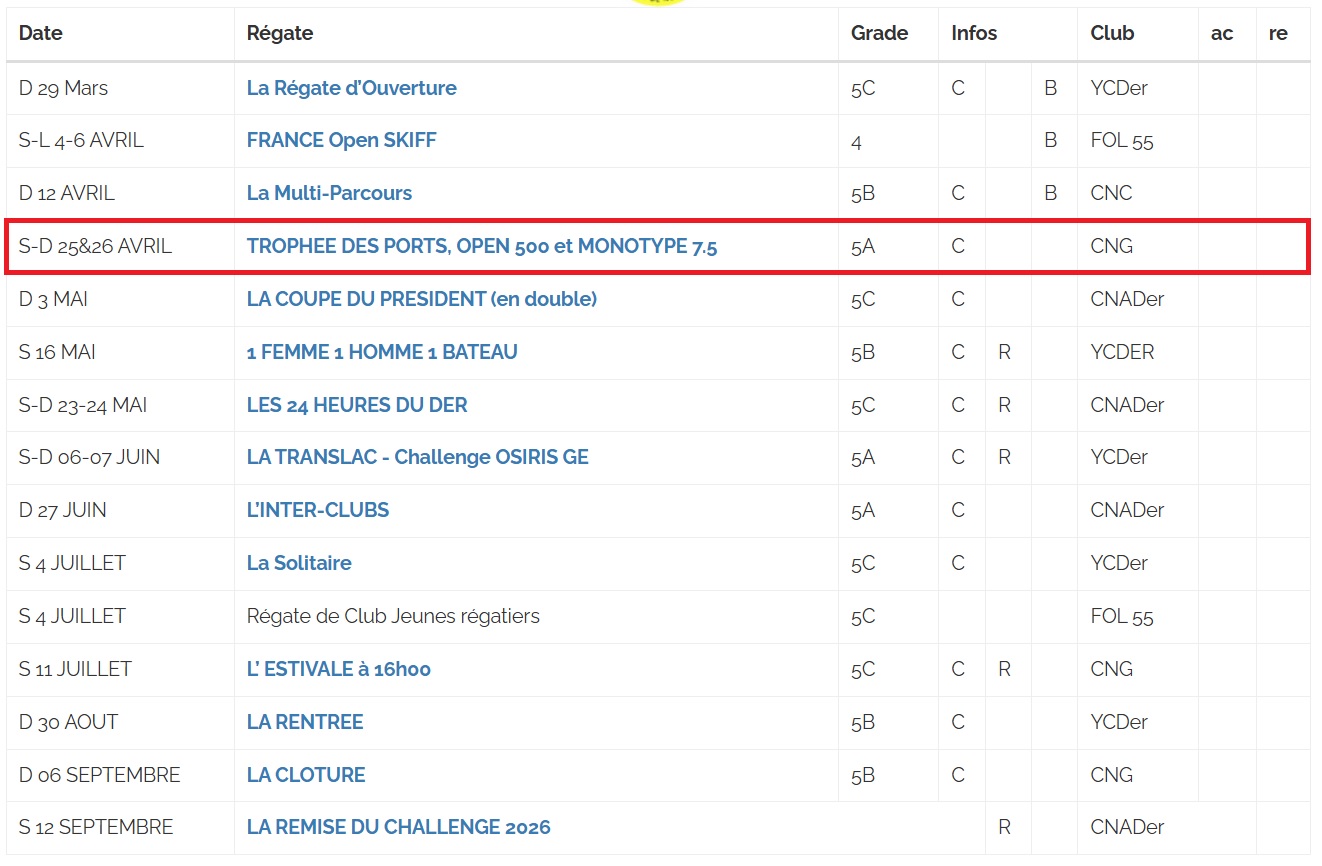Open La Multi-Parcours regatta page
The image size is (1322, 866).
[x=329, y=193]
